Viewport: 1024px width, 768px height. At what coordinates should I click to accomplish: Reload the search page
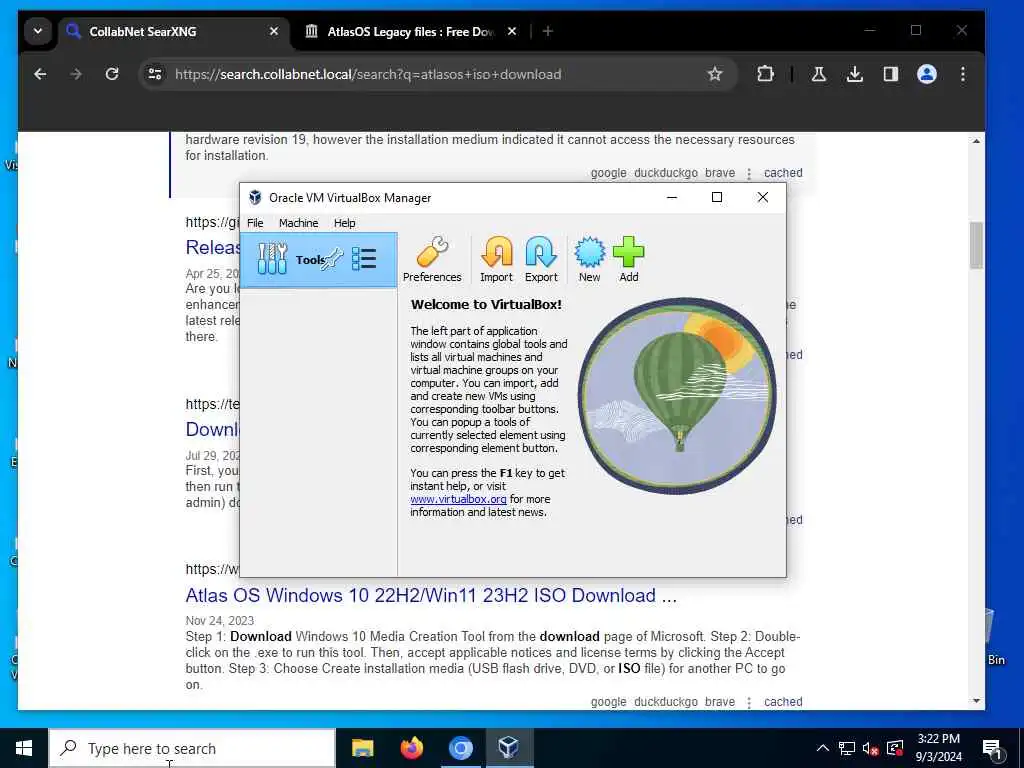coord(112,74)
